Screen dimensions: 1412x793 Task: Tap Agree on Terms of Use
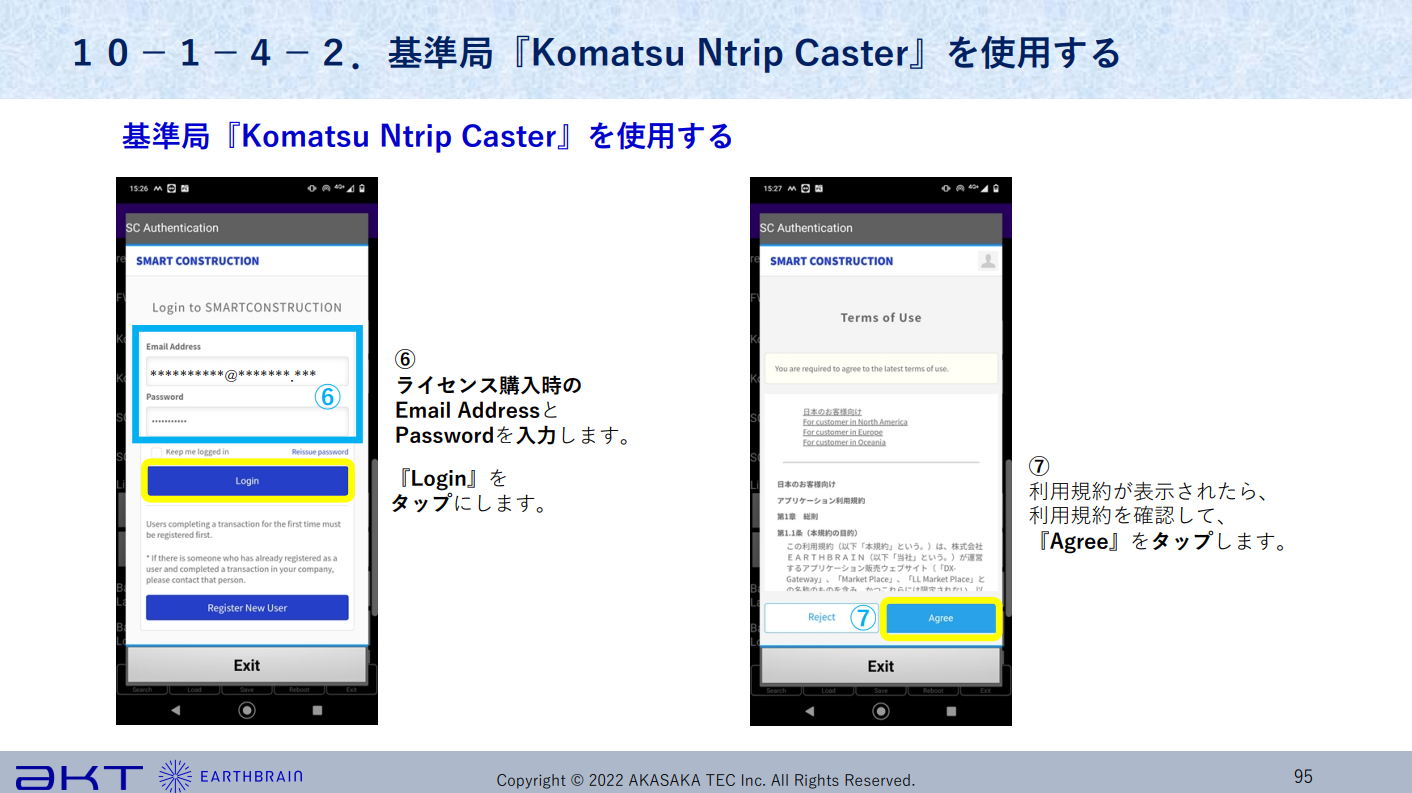click(941, 618)
